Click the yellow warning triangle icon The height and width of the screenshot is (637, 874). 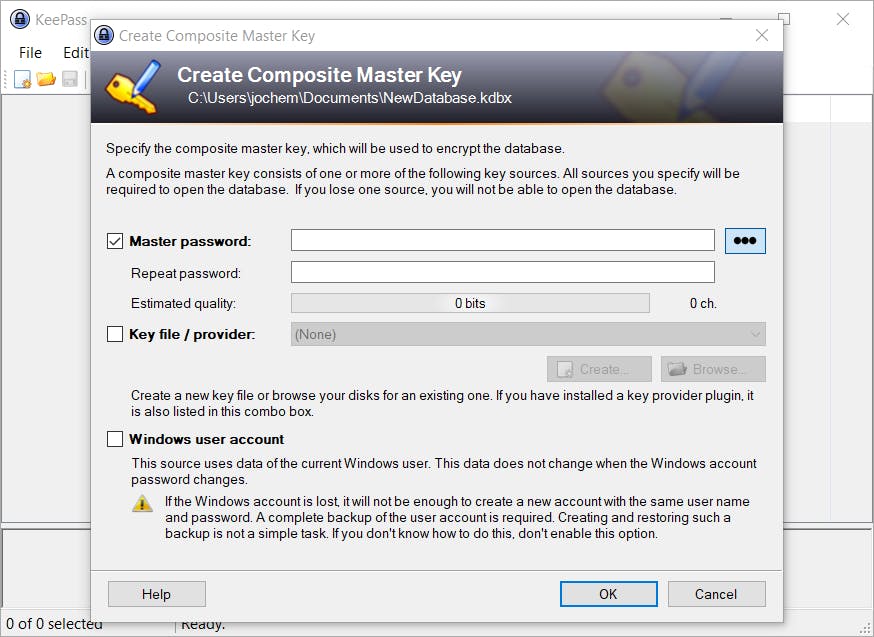[x=142, y=503]
